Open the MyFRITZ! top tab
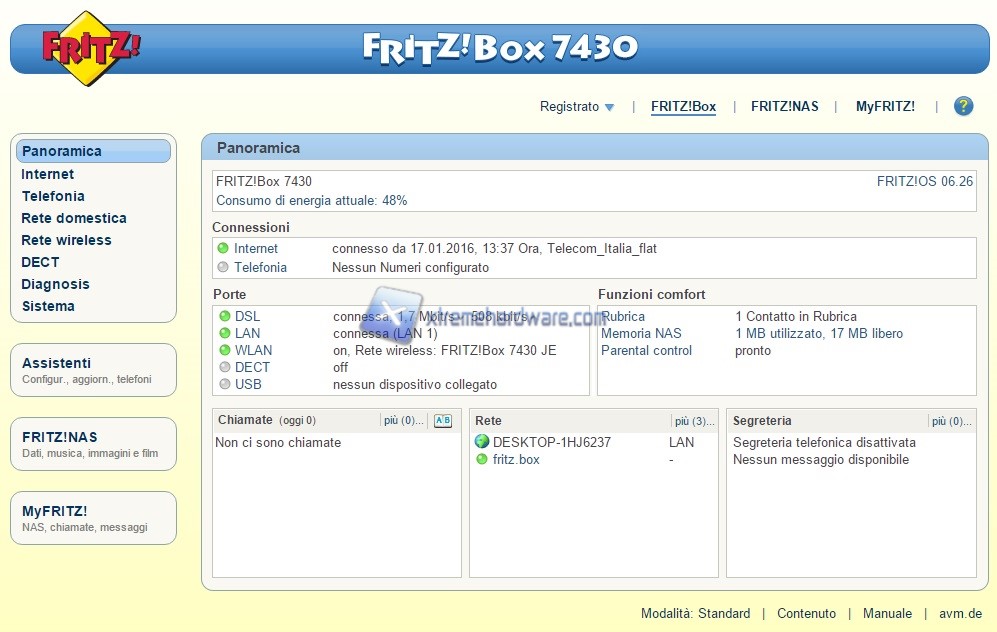 tap(885, 107)
